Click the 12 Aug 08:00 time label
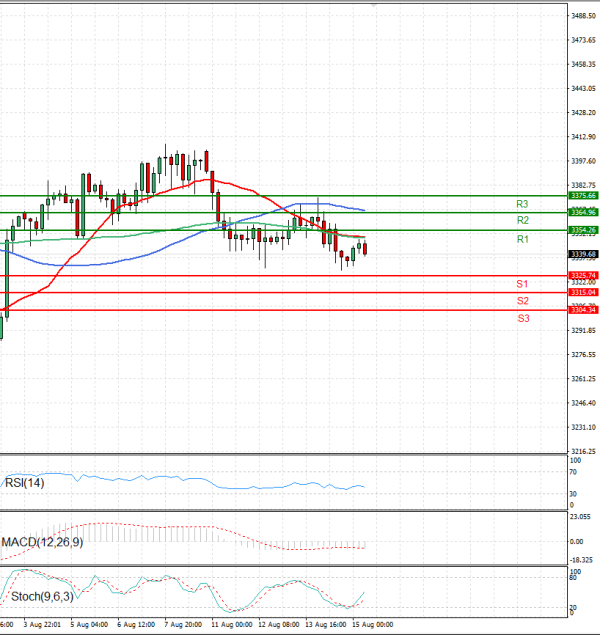 click(279, 624)
